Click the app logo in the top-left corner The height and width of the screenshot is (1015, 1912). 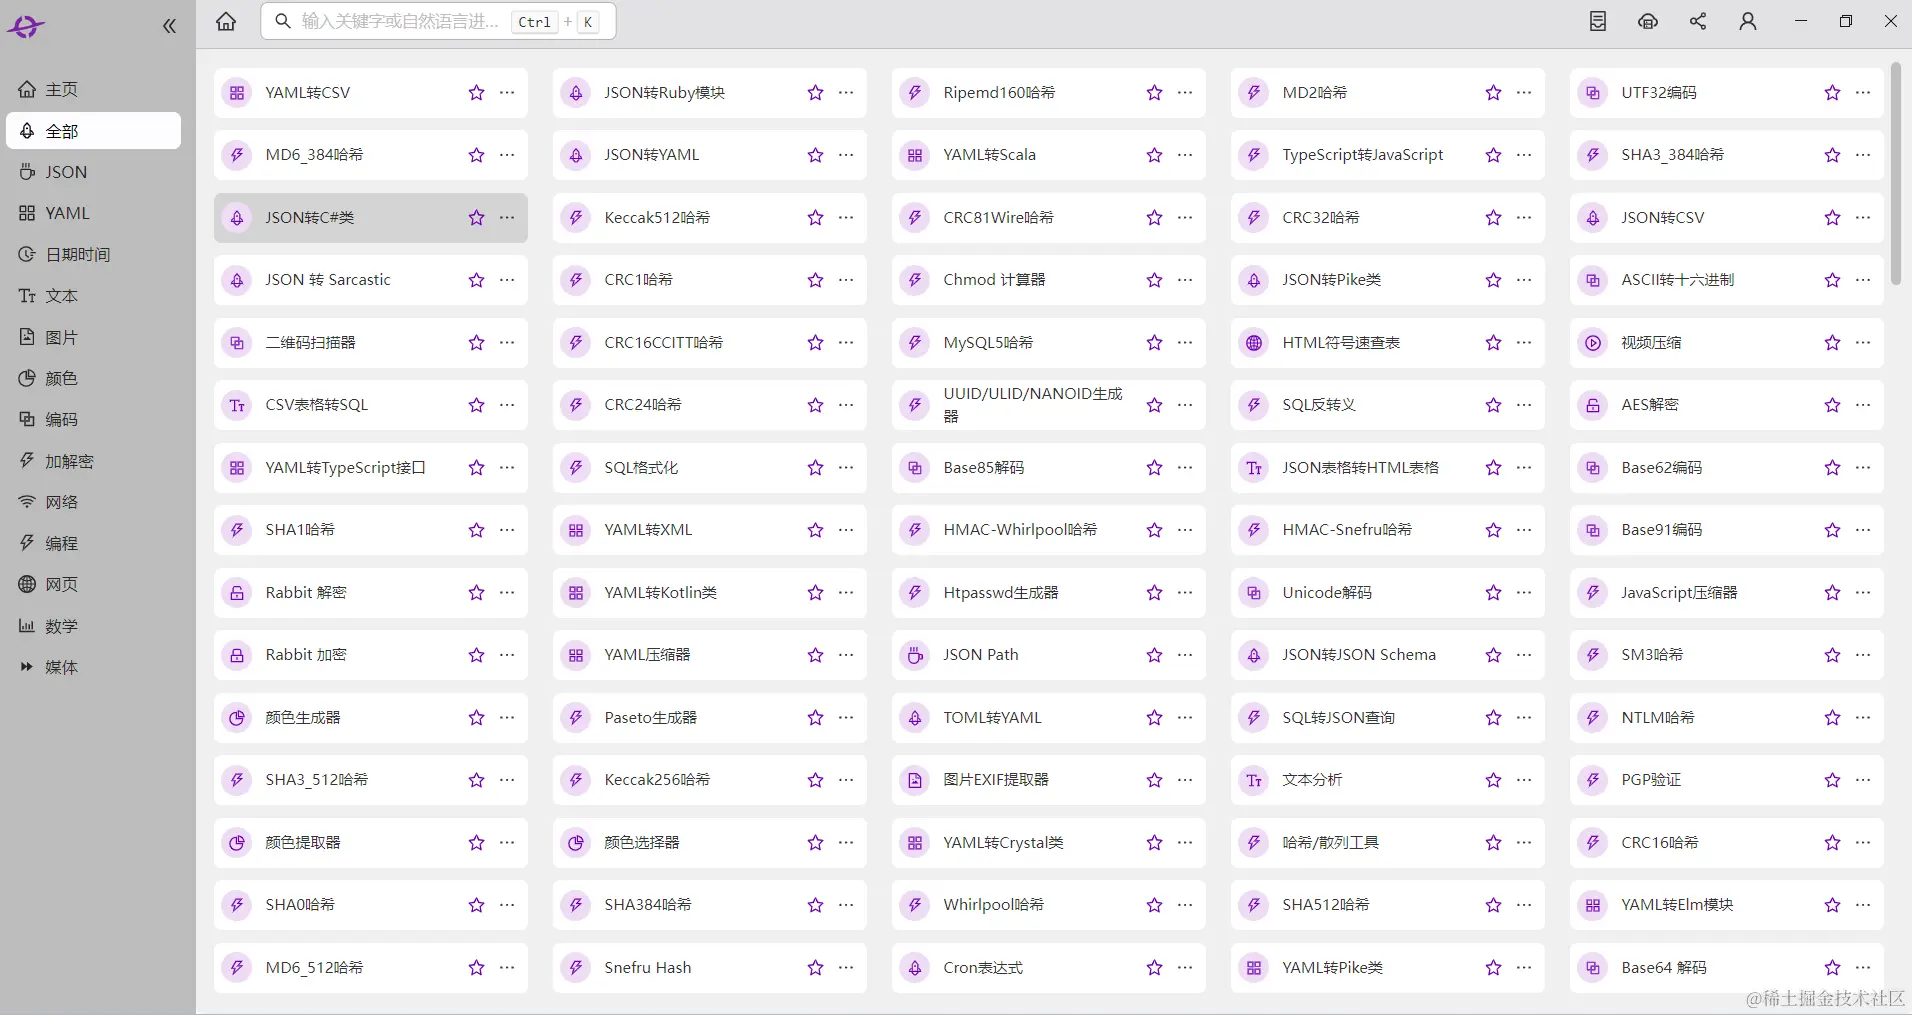click(26, 26)
